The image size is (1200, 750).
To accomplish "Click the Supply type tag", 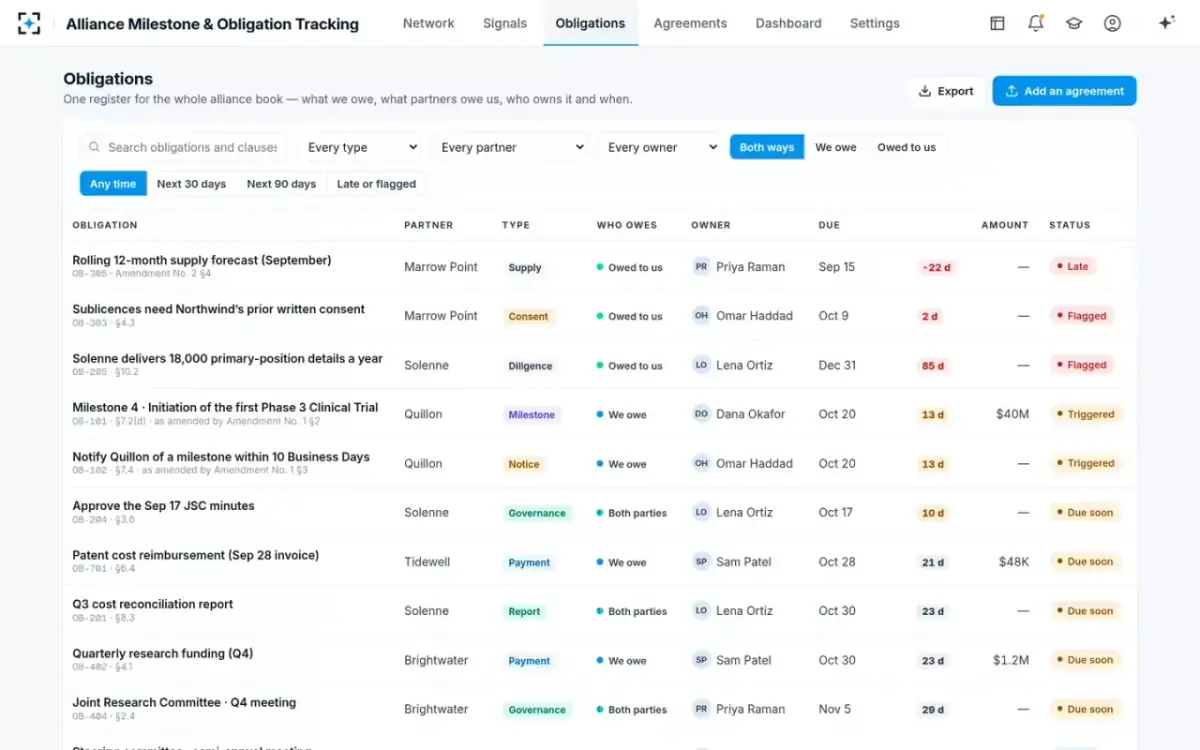I will 524,267.
